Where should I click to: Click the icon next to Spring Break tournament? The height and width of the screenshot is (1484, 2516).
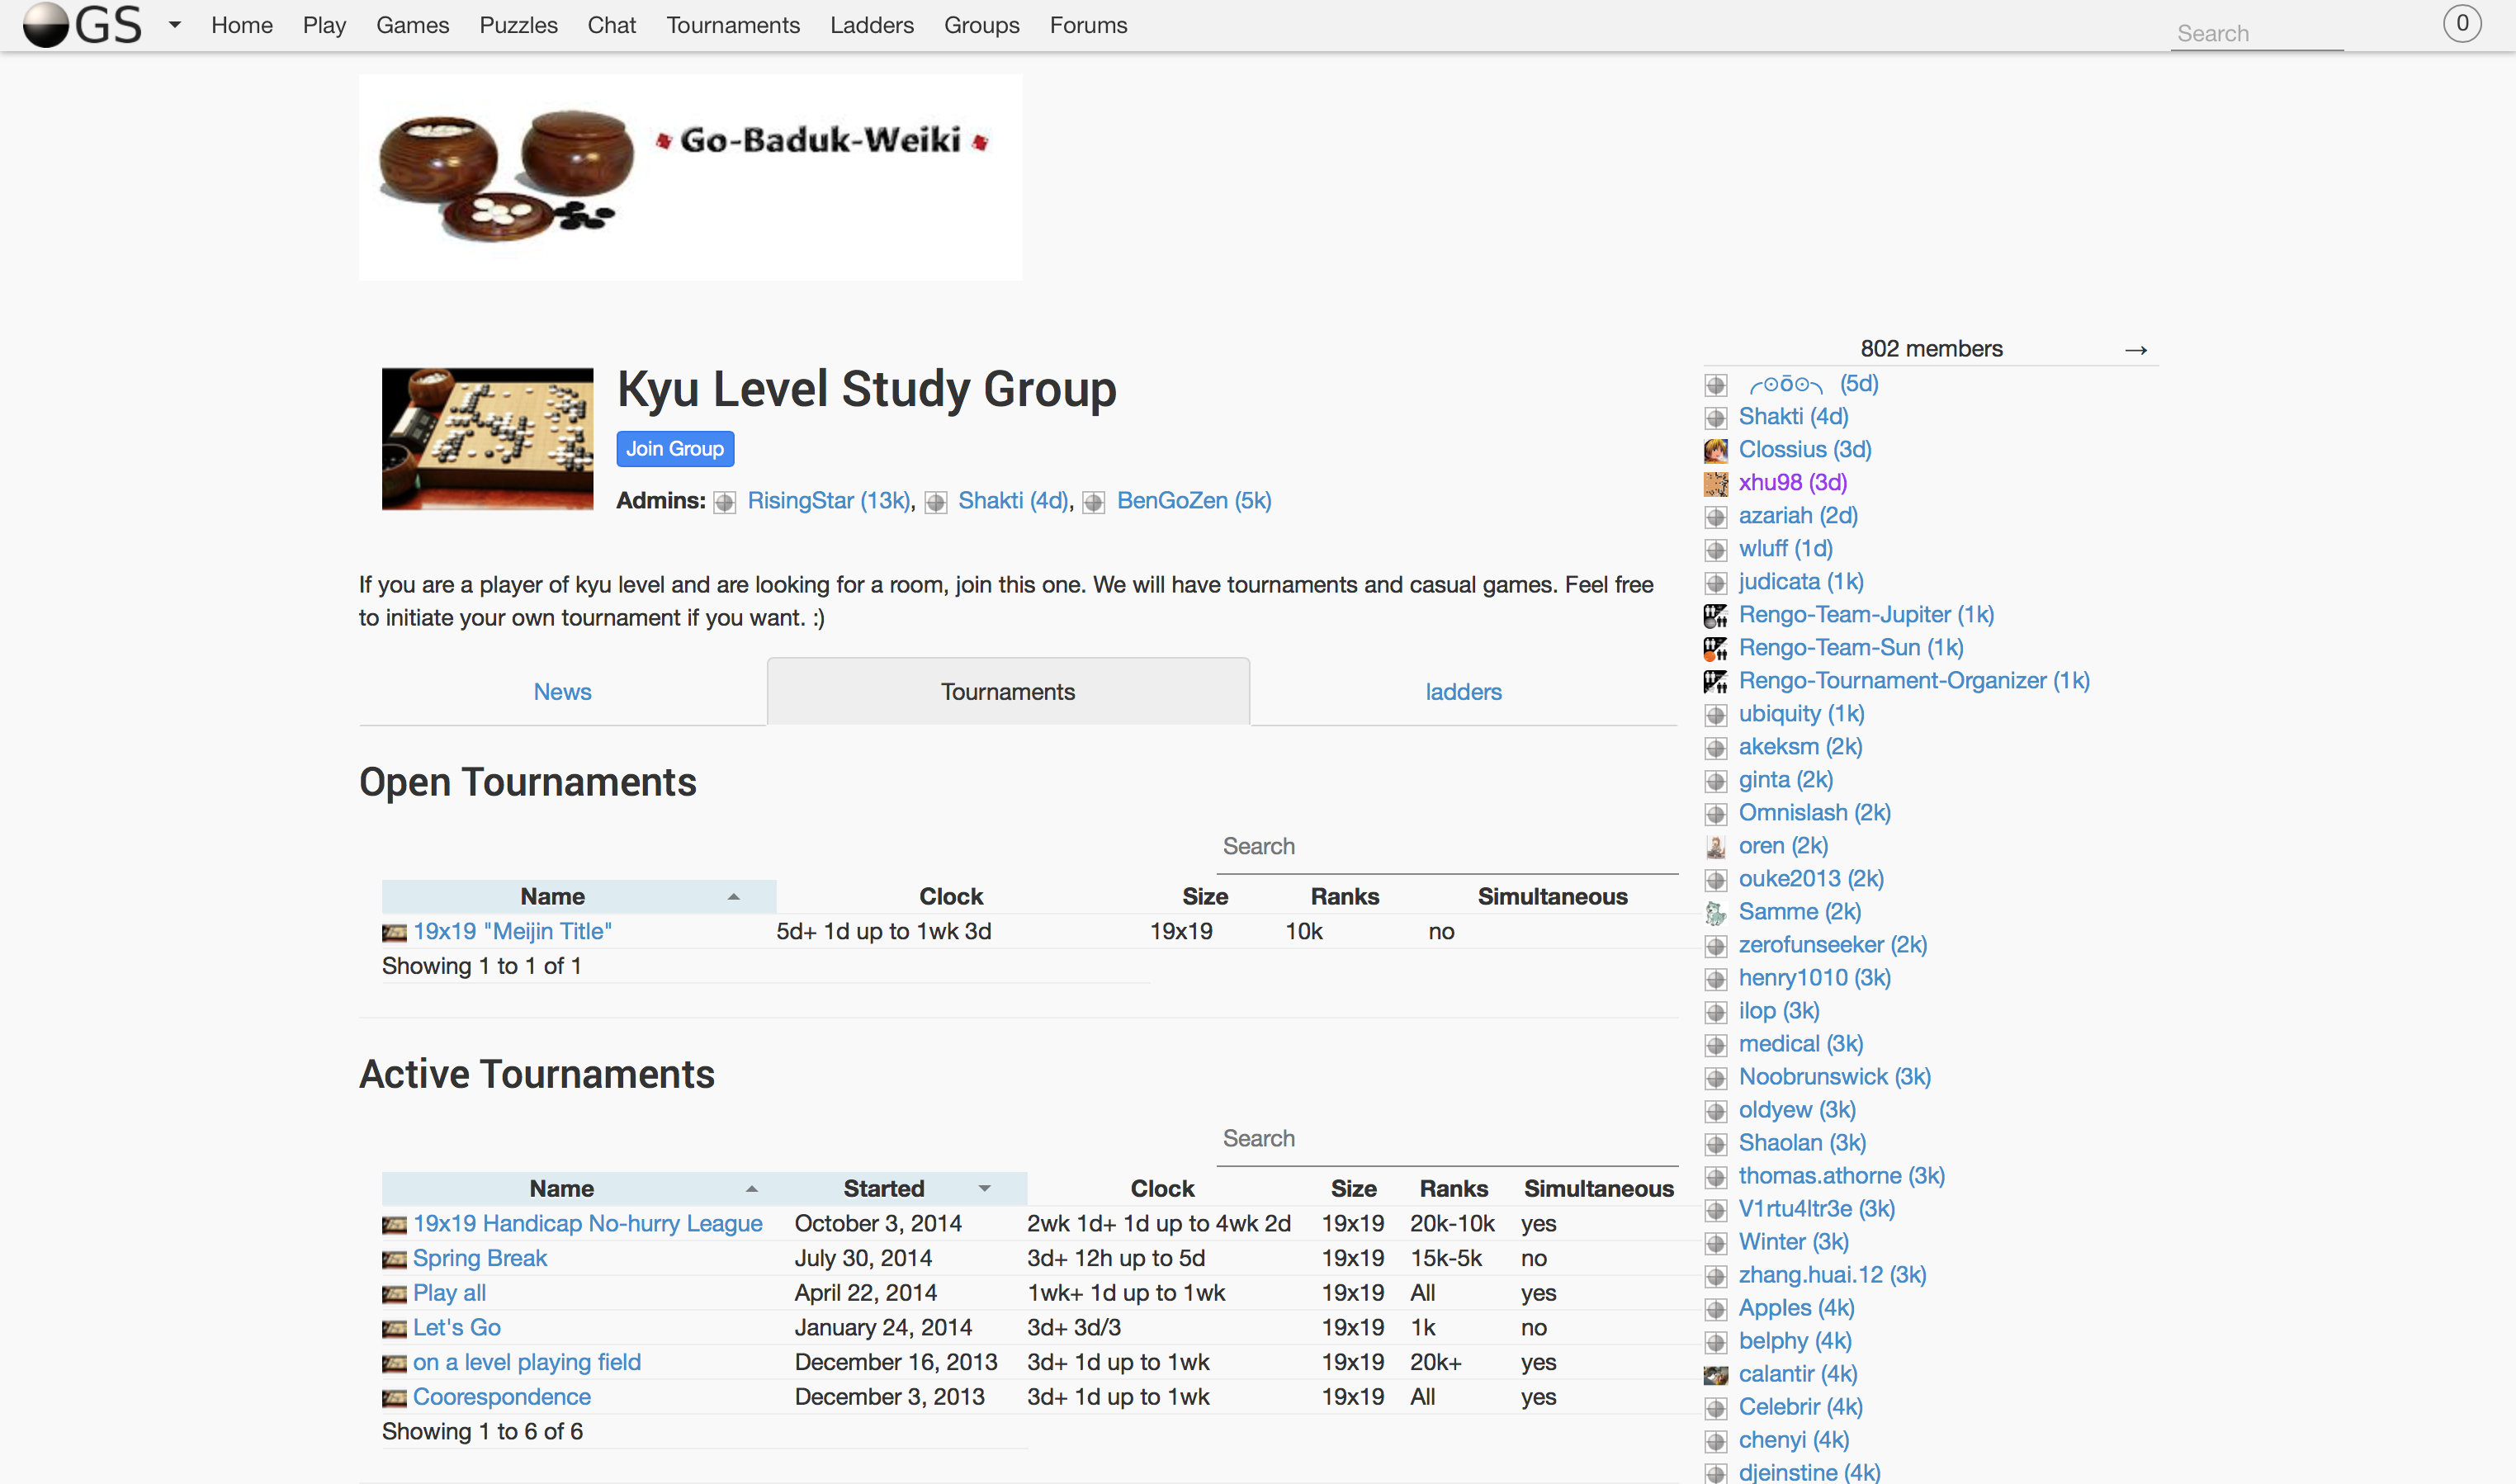[x=394, y=1260]
